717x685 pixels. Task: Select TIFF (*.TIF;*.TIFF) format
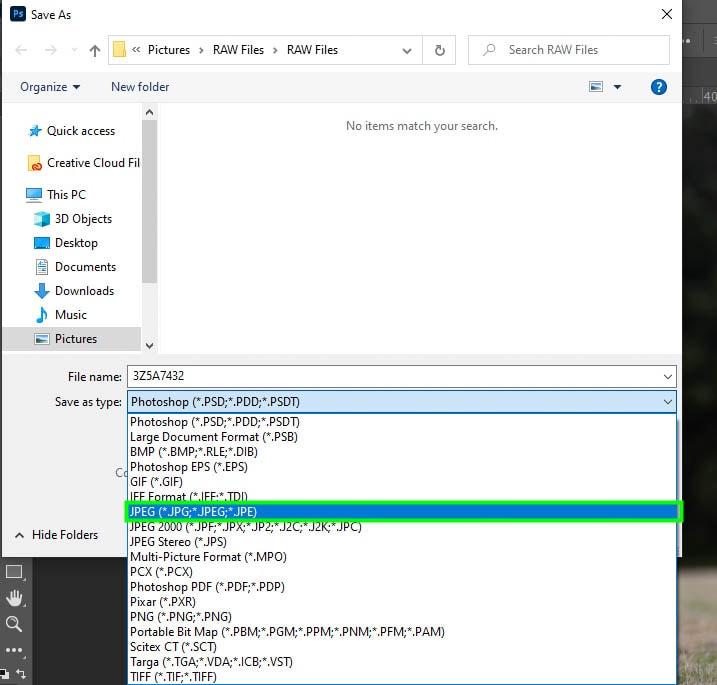coord(402,677)
